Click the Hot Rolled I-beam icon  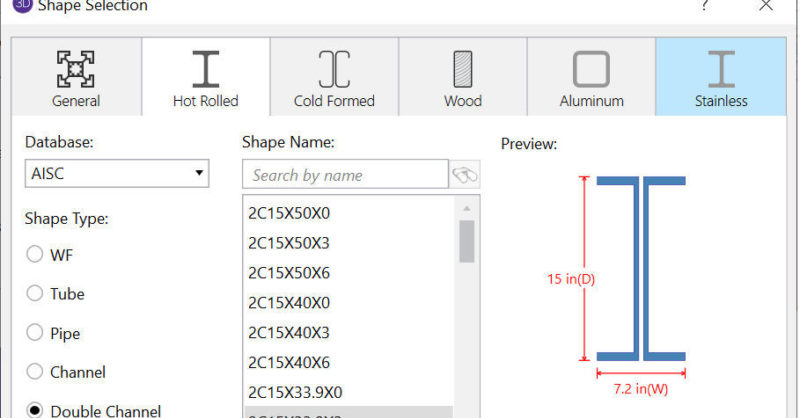[x=205, y=68]
